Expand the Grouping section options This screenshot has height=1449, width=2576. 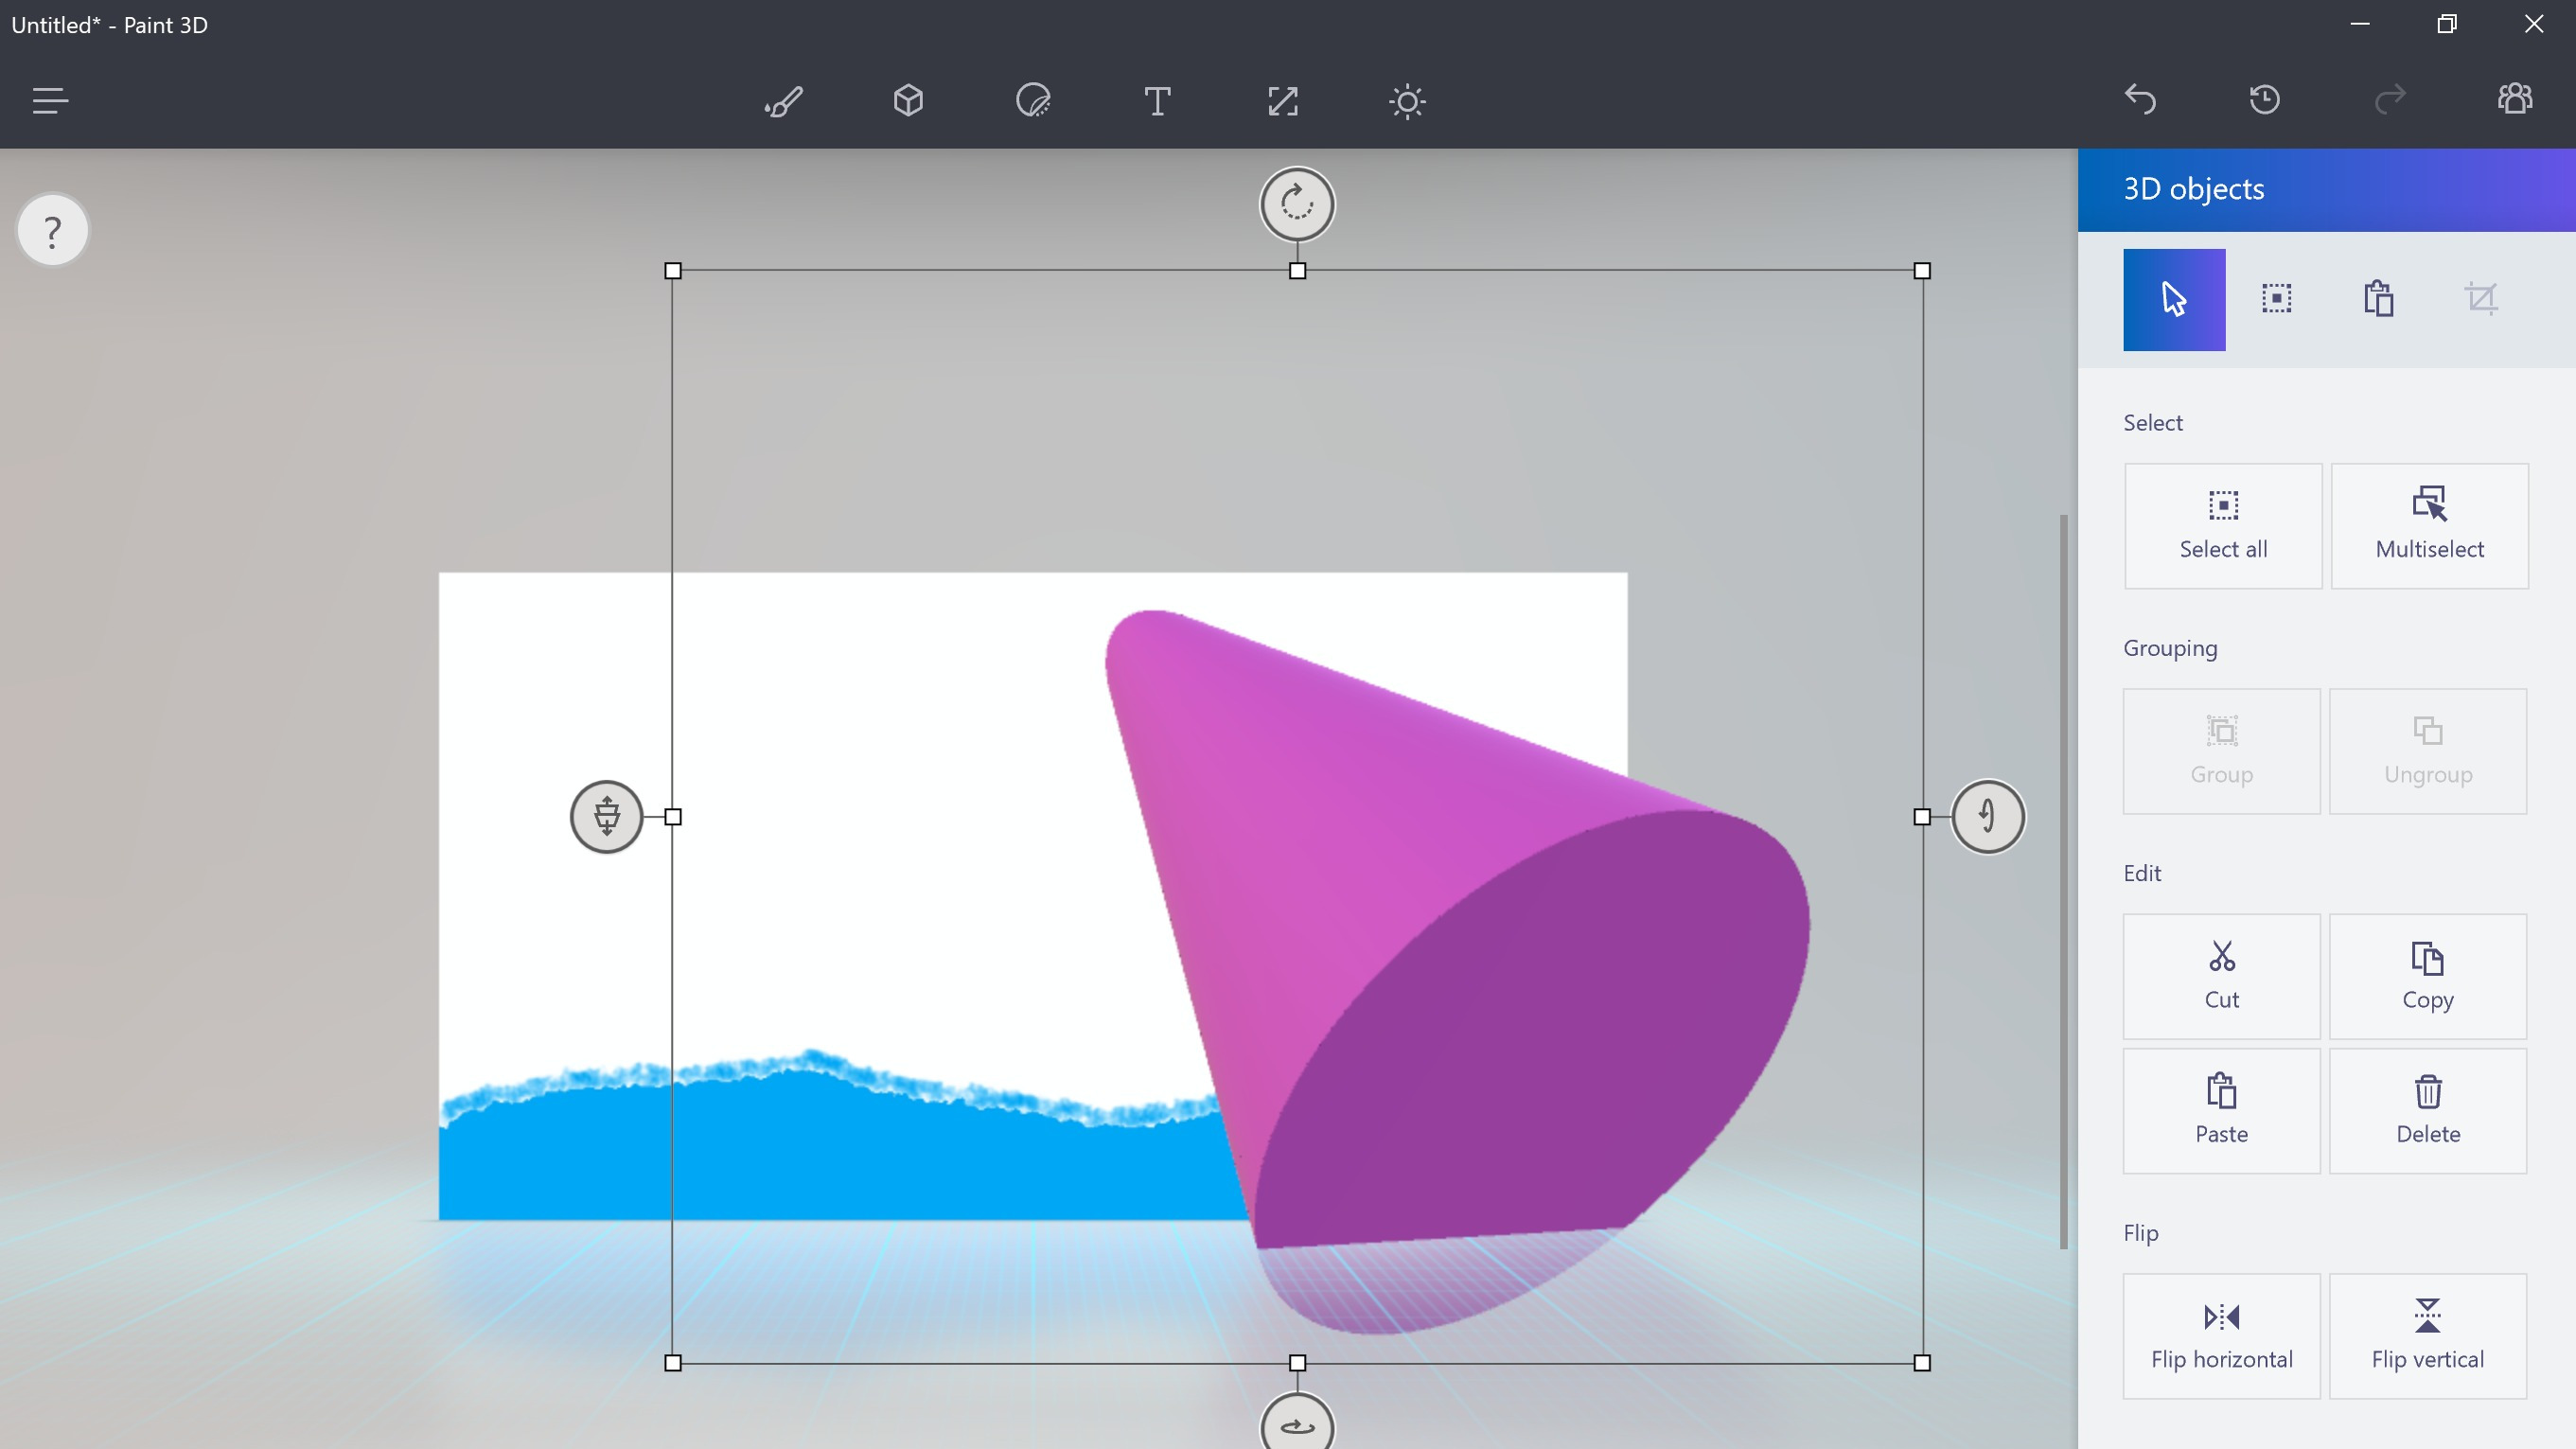tap(2171, 647)
